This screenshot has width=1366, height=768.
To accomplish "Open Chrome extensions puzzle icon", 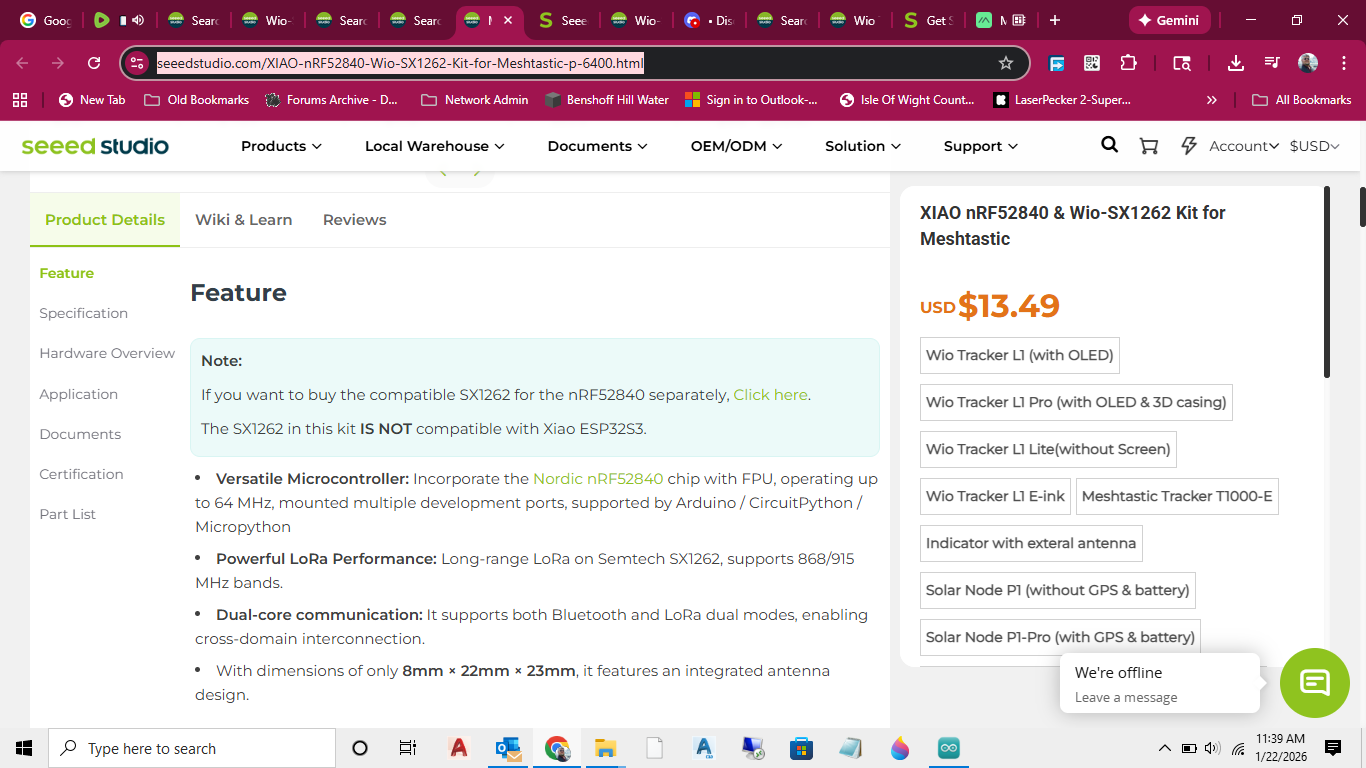I will 1128,63.
